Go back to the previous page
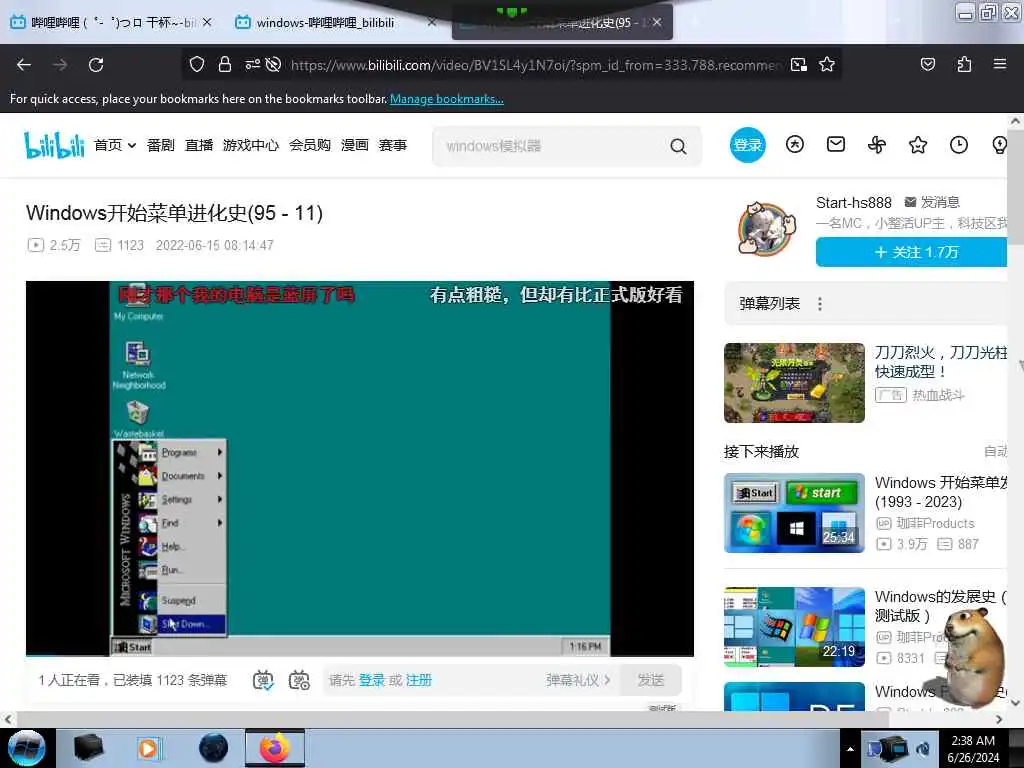The width and height of the screenshot is (1024, 768). click(24, 65)
